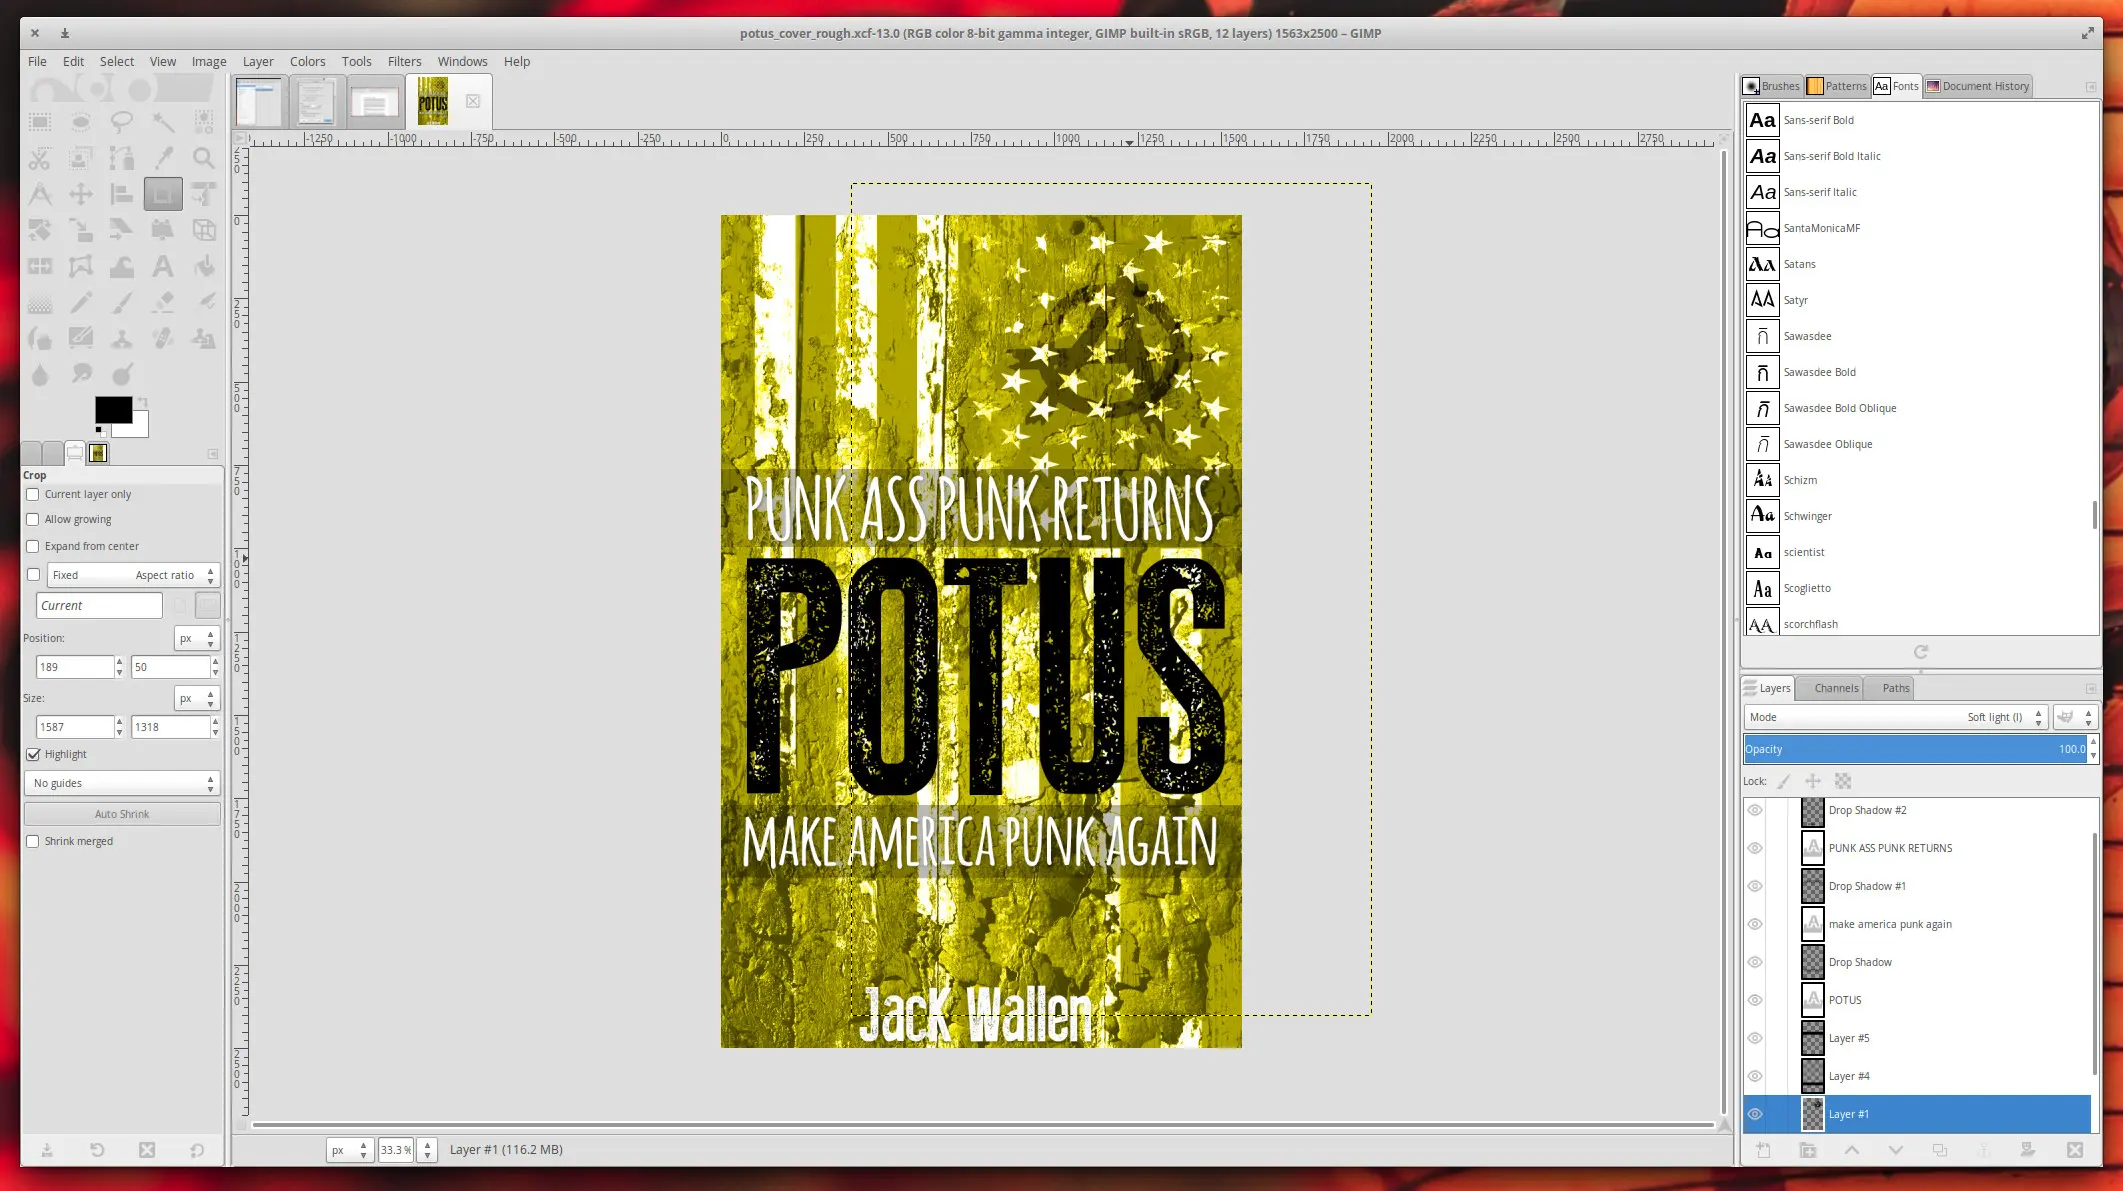Select the Drop Shadow #2 layer

click(x=1868, y=810)
